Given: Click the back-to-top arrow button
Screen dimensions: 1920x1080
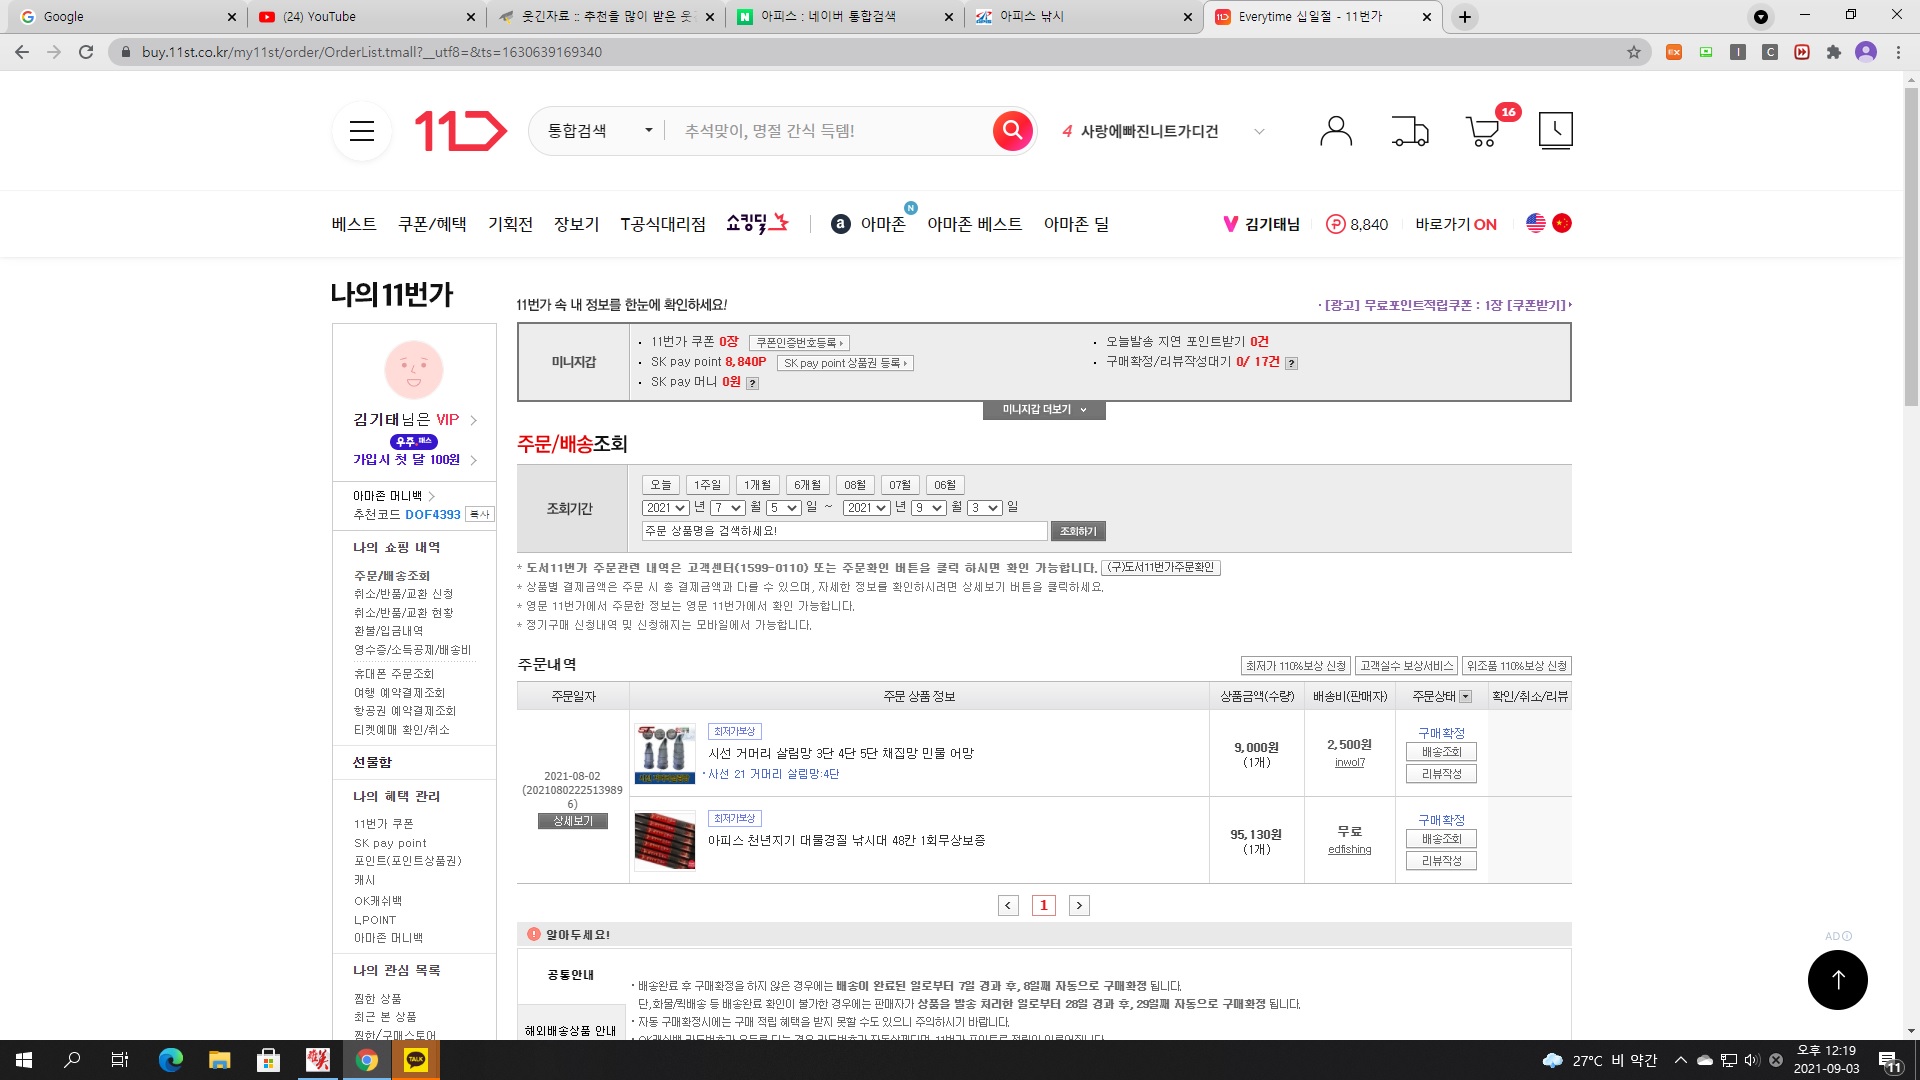Looking at the screenshot, I should pyautogui.click(x=1837, y=980).
